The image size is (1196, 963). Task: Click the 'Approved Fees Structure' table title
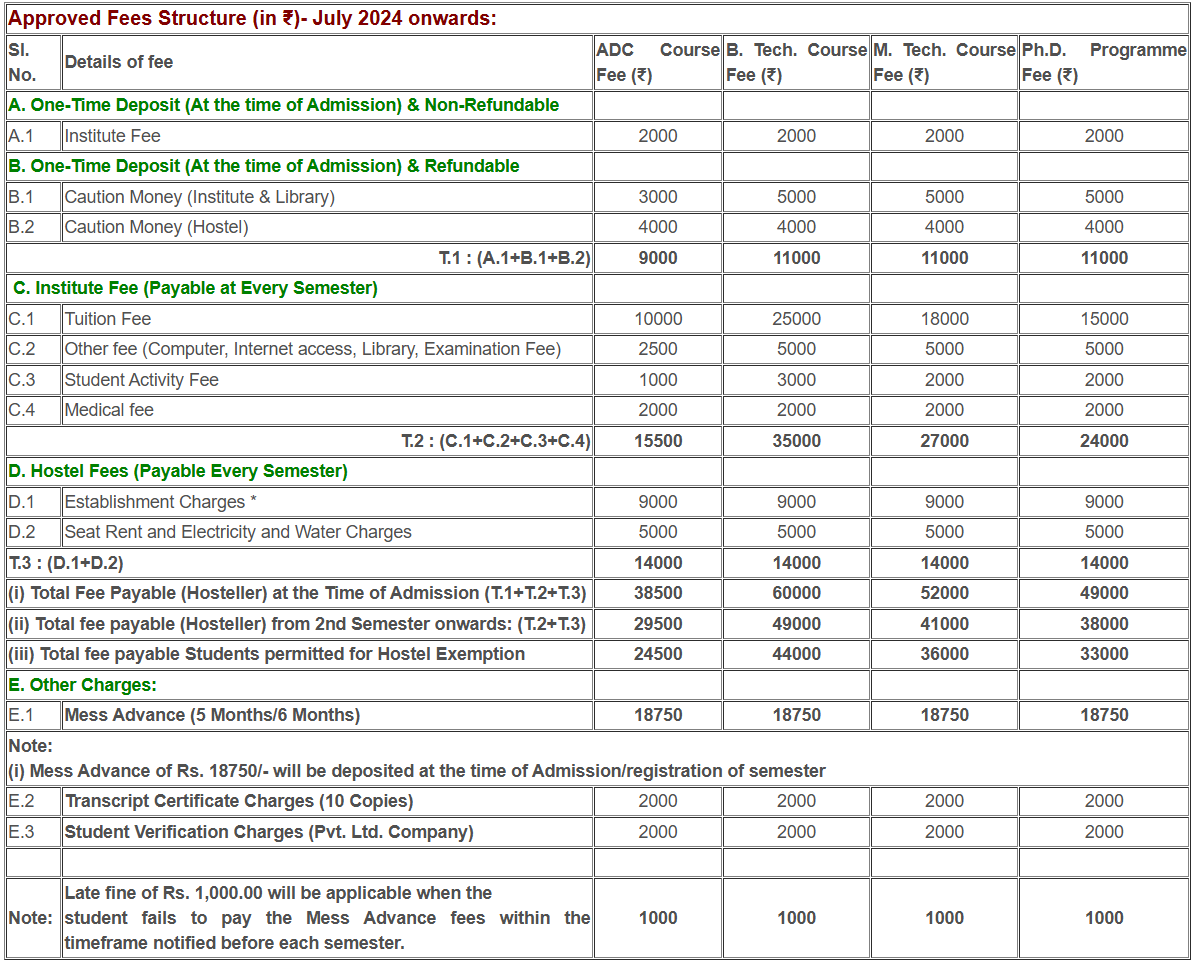(x=252, y=18)
